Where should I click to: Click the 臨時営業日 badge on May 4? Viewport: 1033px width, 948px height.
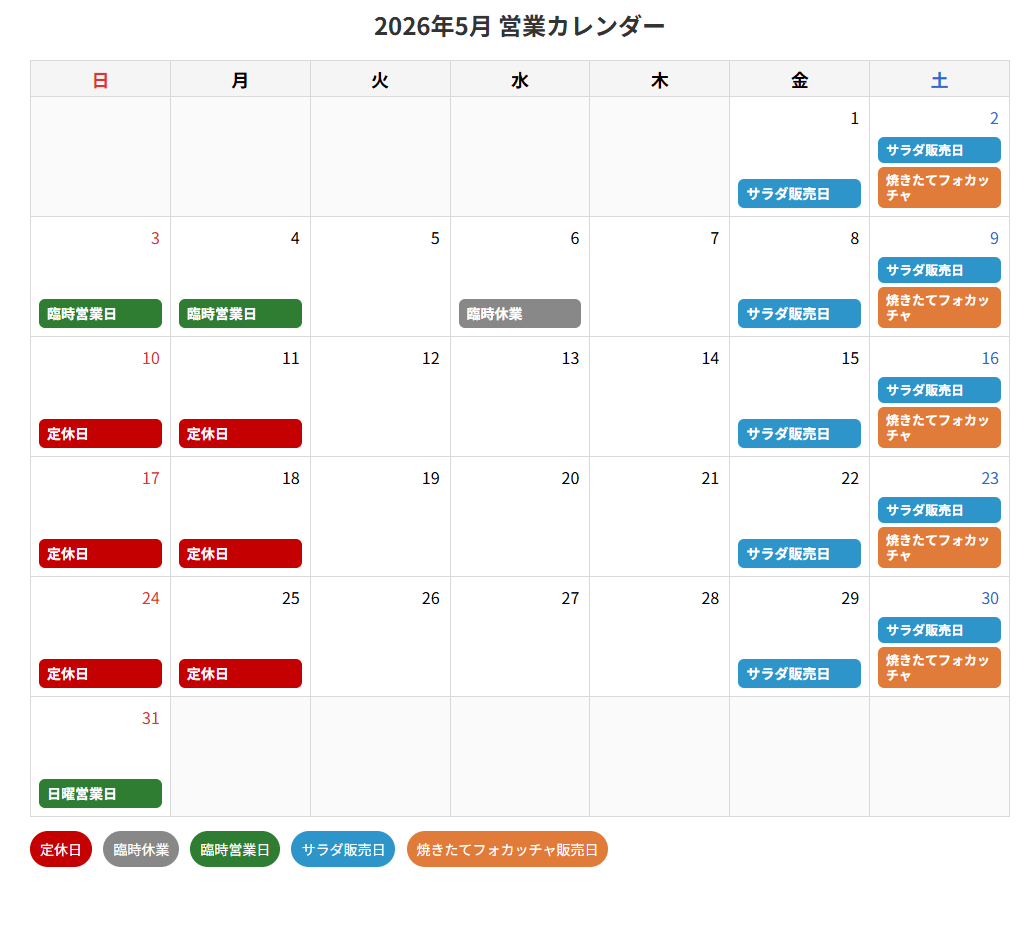click(x=240, y=314)
